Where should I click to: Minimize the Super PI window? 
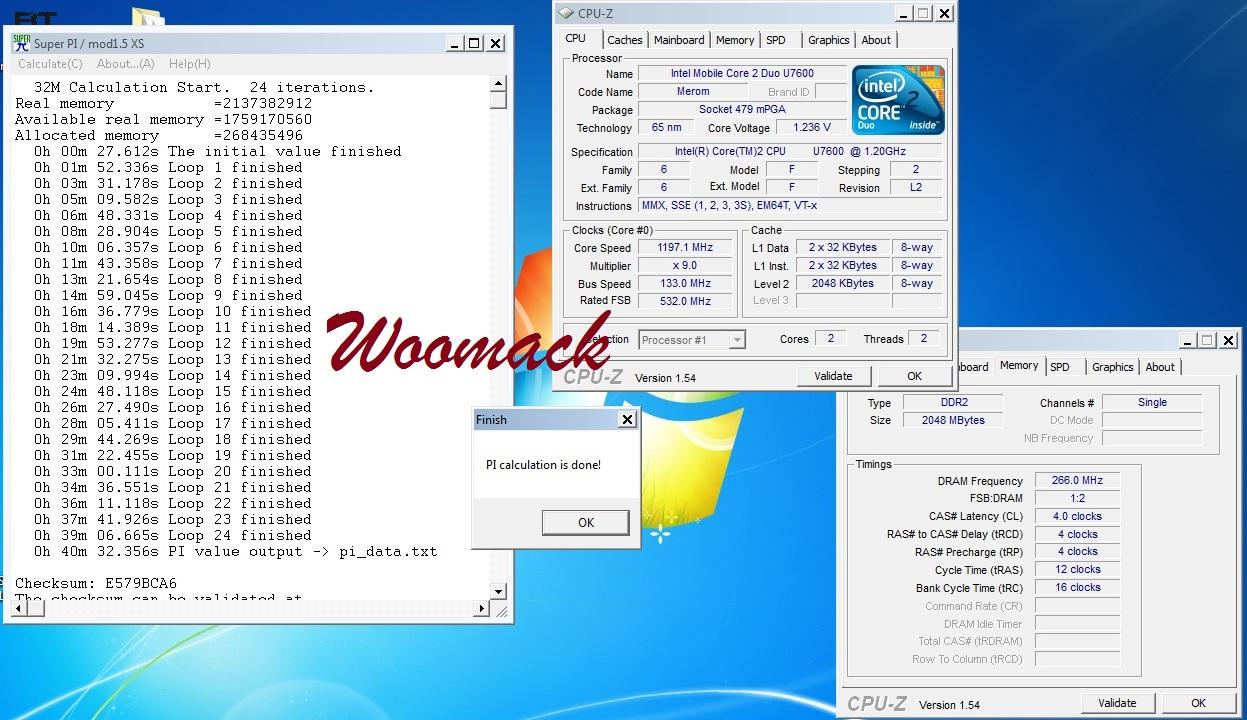pos(454,43)
